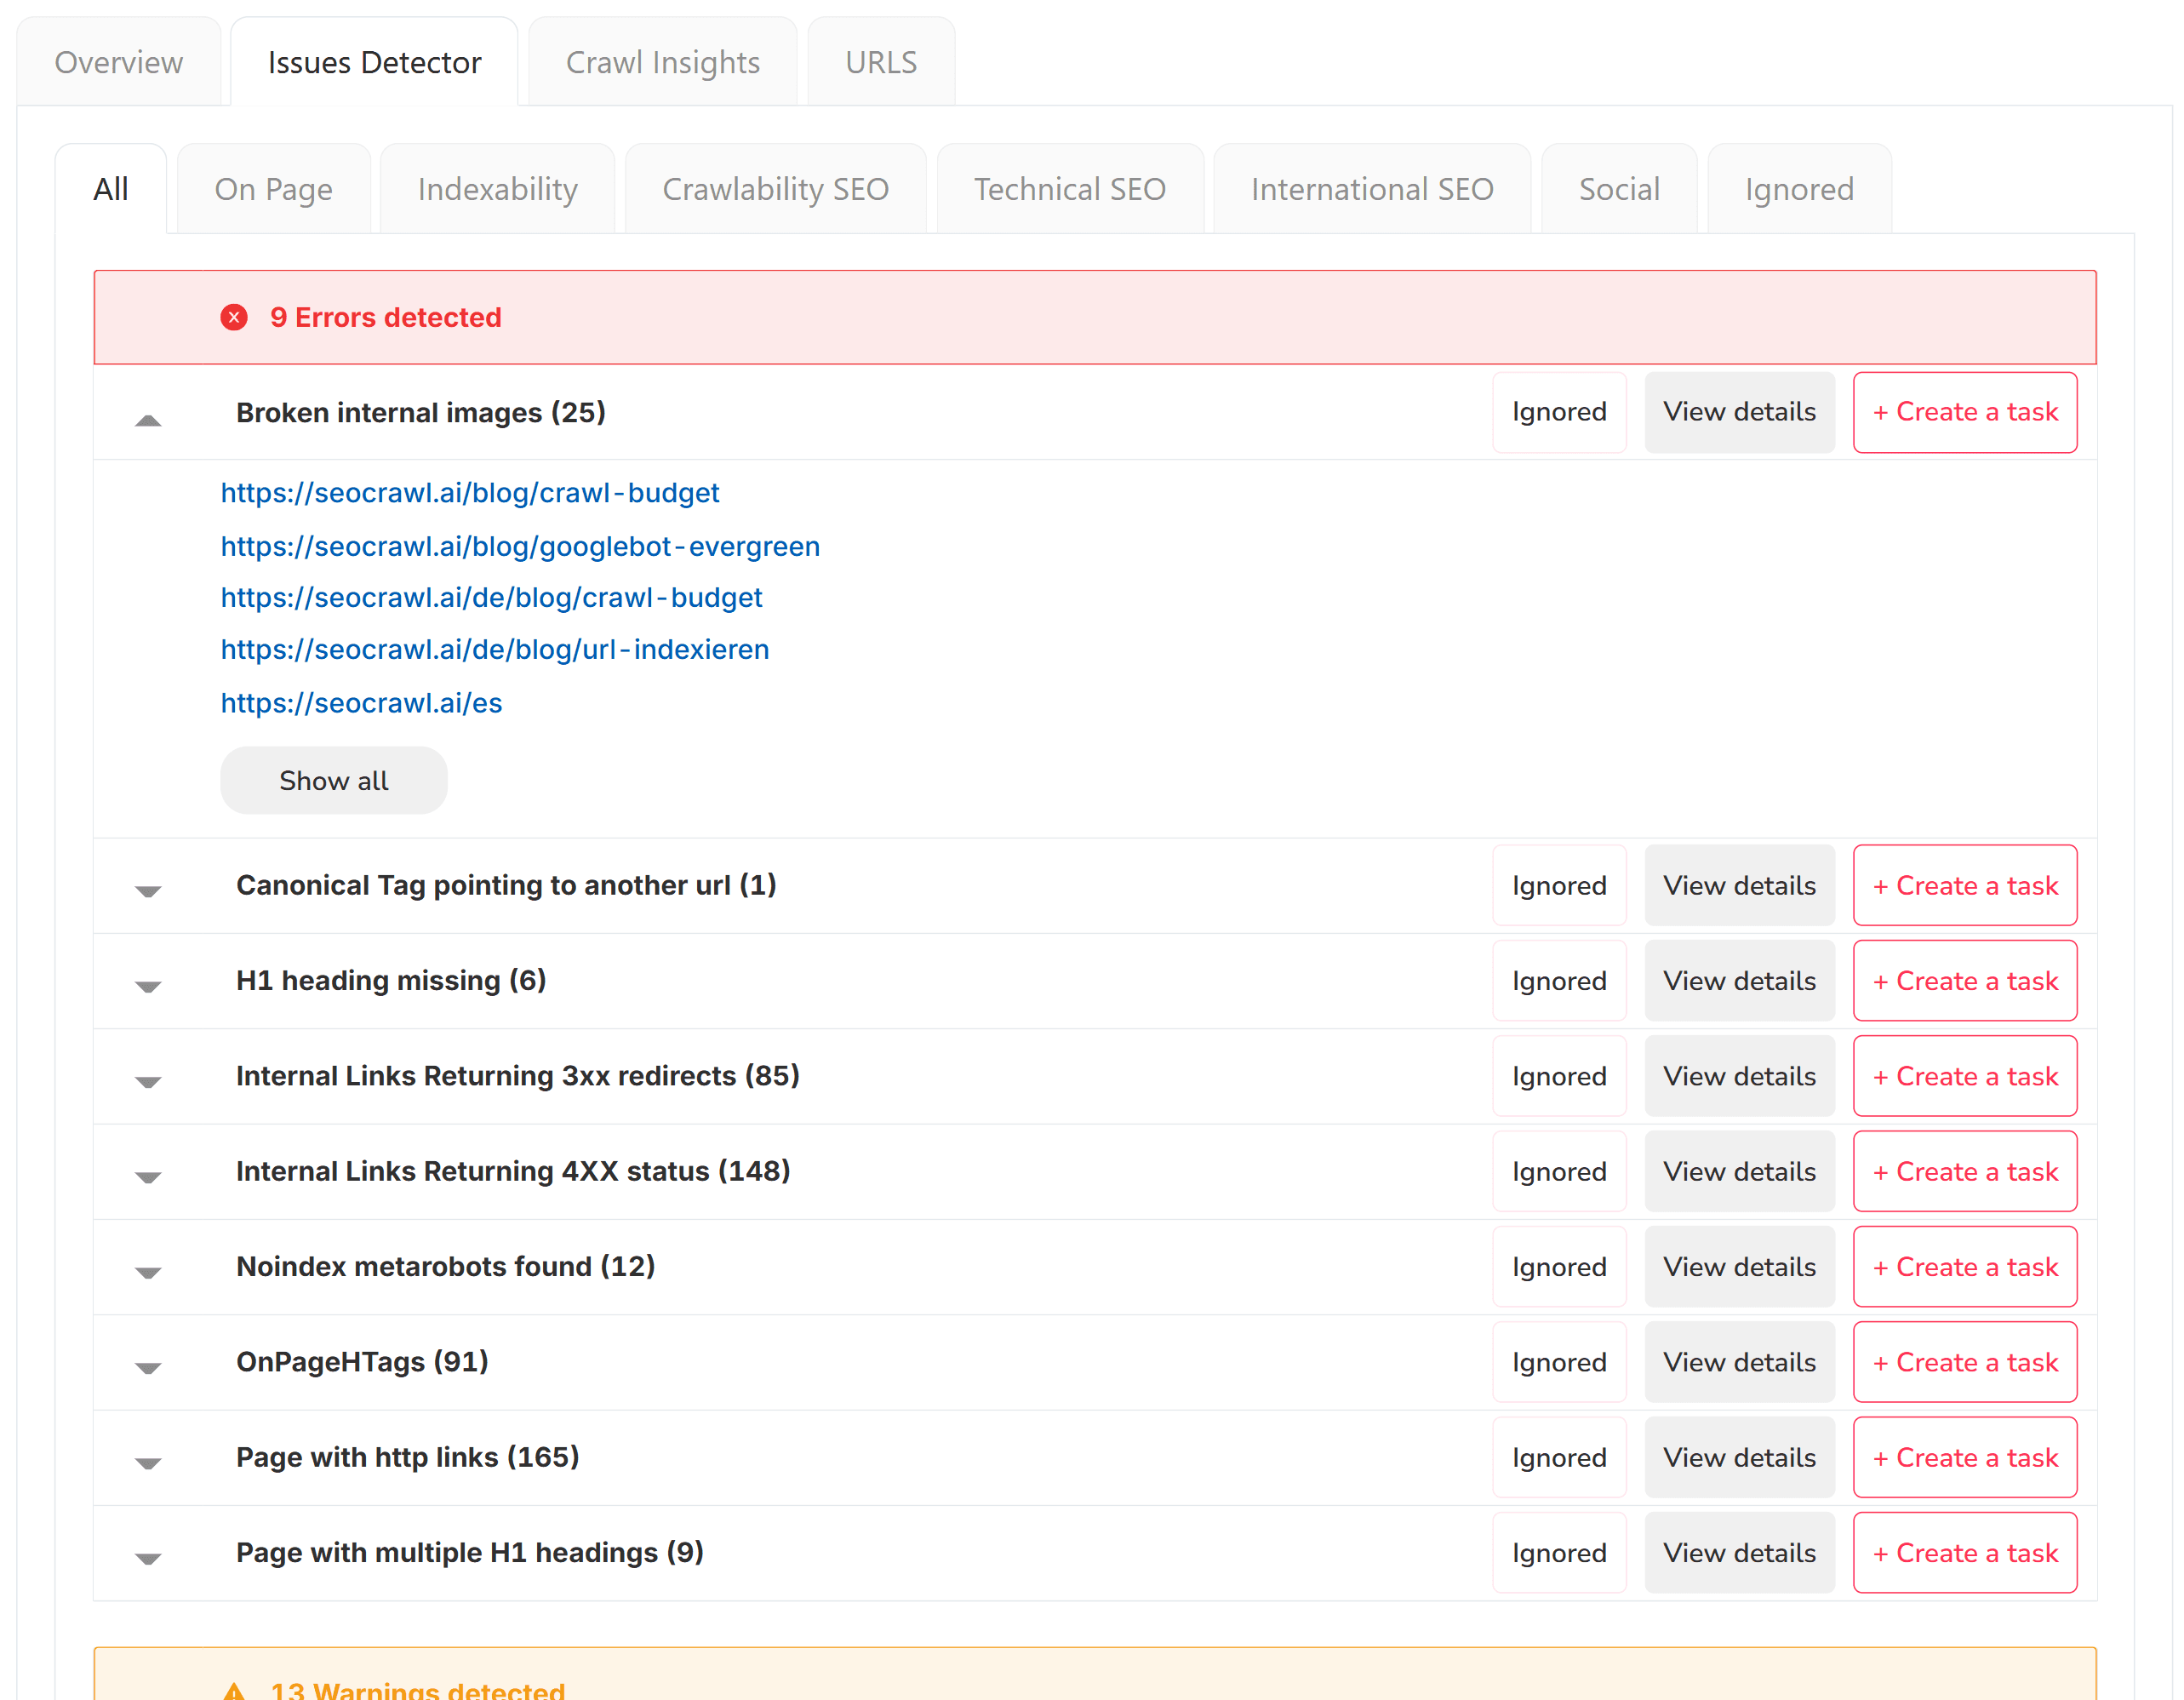Click Show all under broken images
Viewport: 2184px width, 1700px height.
tap(334, 781)
